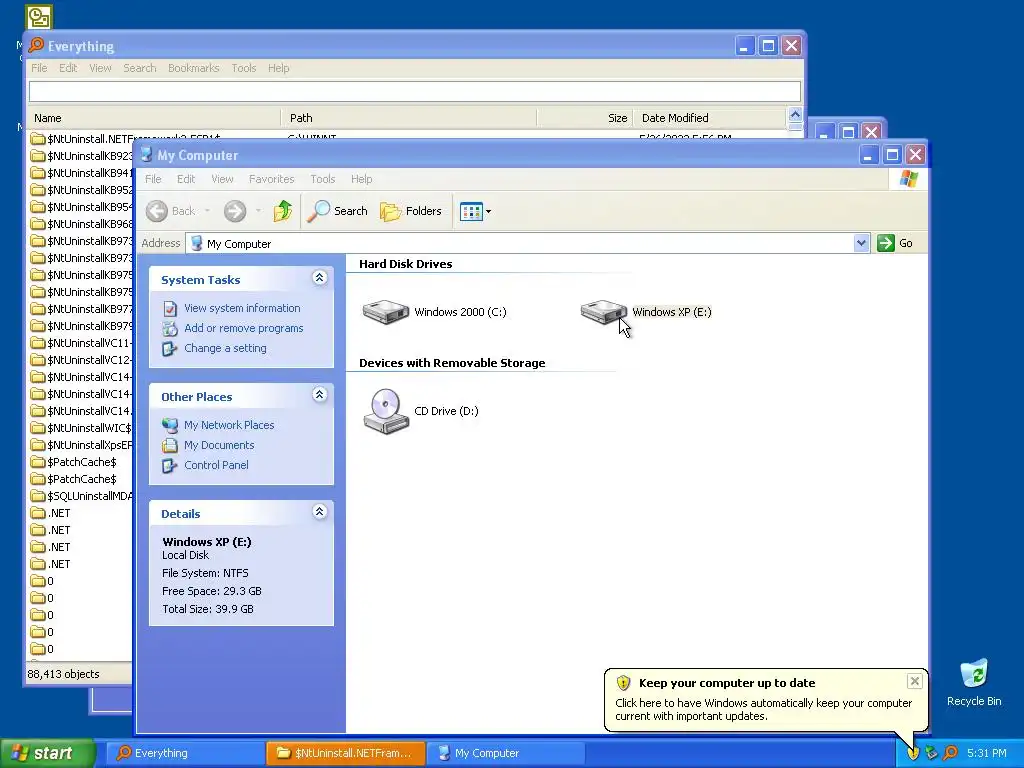
Task: Open the Views dropdown button
Action: click(475, 211)
